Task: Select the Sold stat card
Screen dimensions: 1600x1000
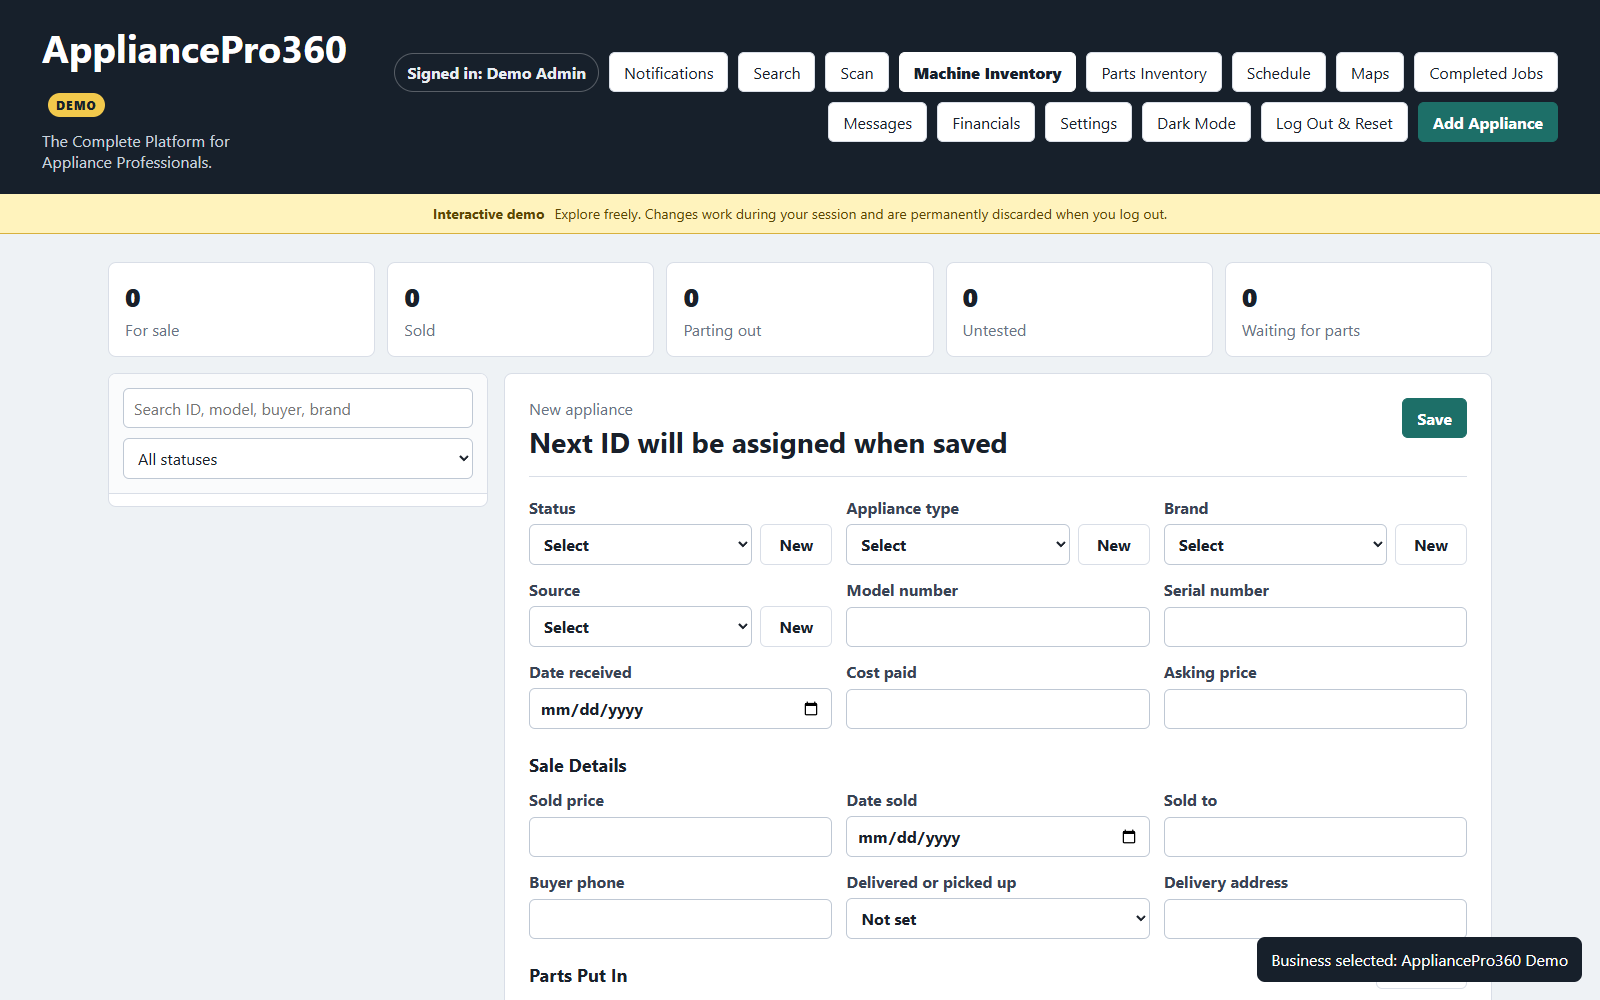Action: [x=520, y=309]
